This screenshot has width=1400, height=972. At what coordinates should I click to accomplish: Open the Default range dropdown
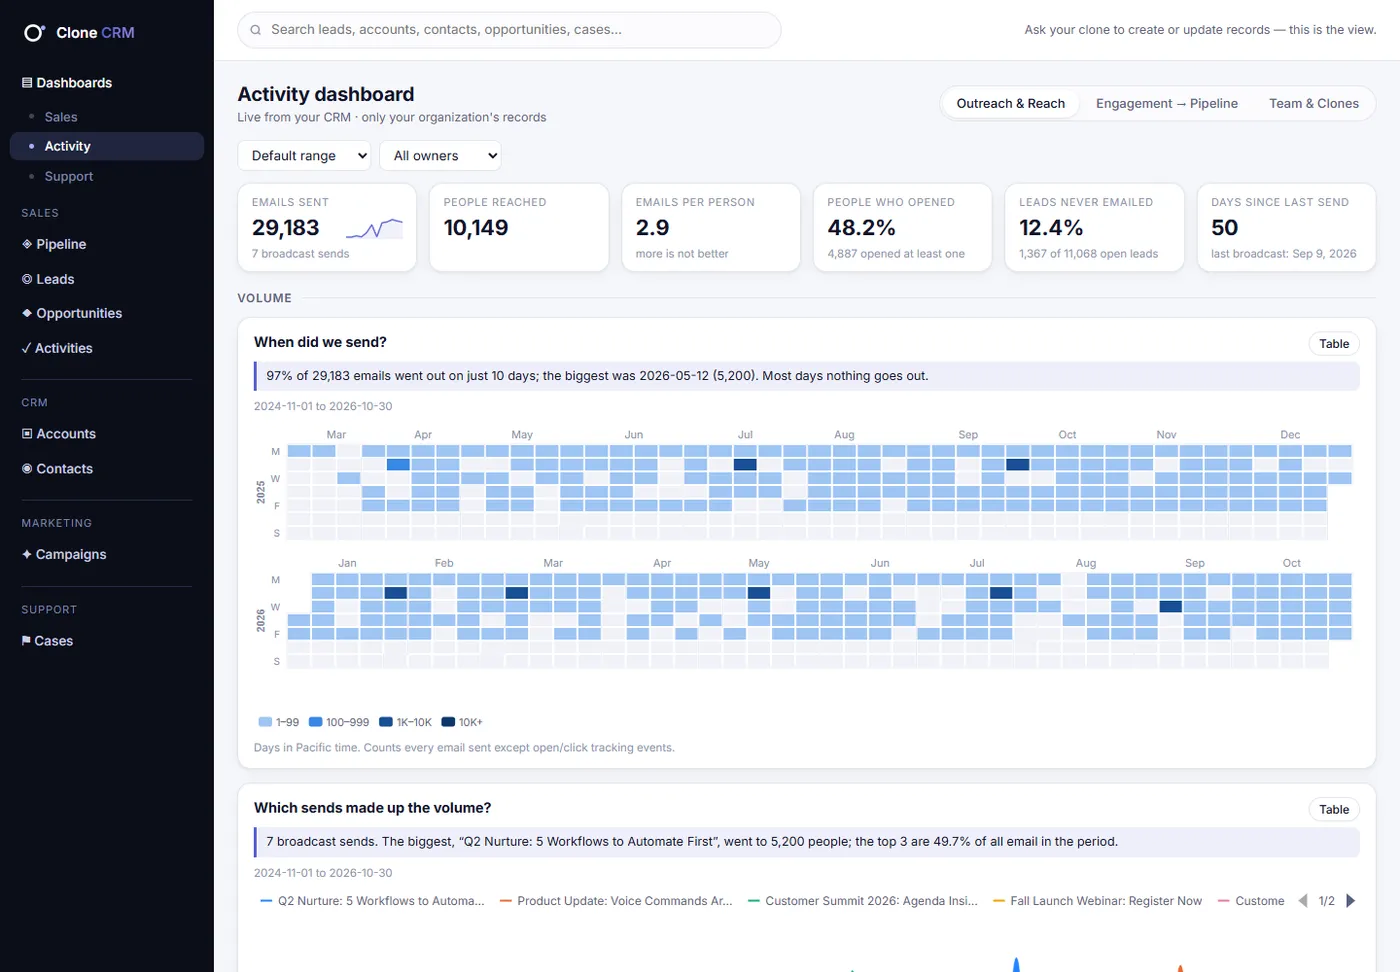click(304, 156)
